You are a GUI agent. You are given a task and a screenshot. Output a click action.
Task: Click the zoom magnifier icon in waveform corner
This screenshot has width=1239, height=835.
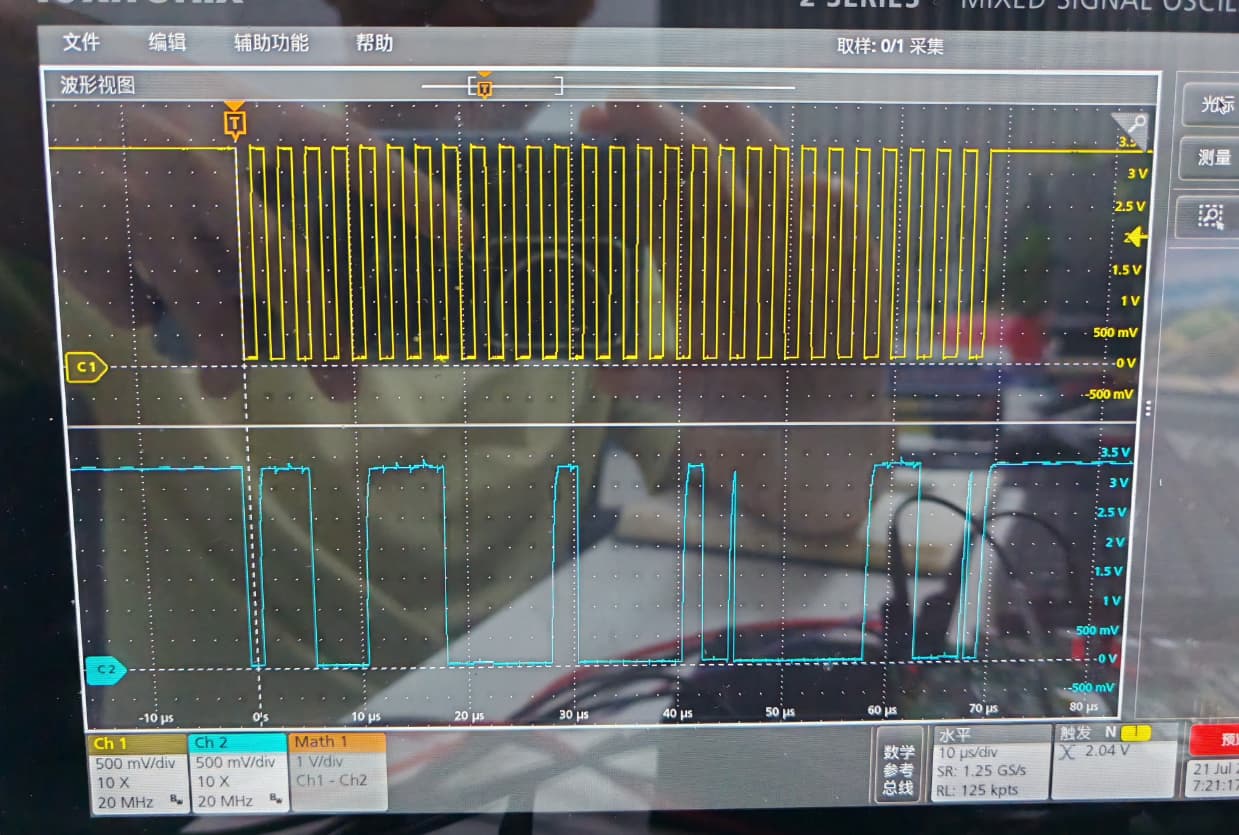[1133, 128]
